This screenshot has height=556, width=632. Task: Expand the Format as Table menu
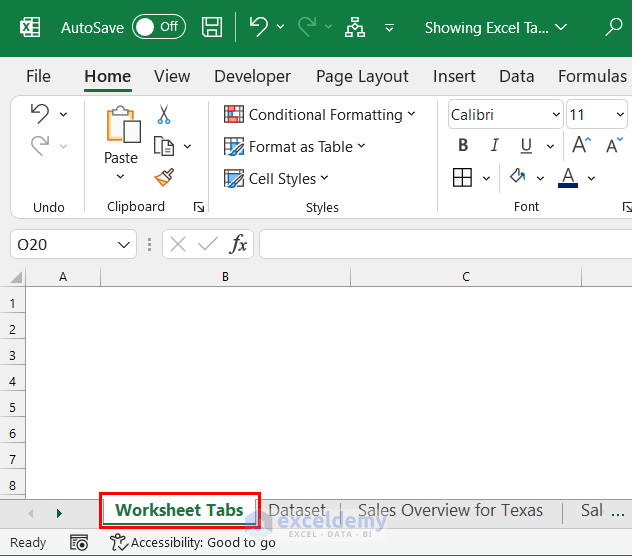[x=295, y=146]
